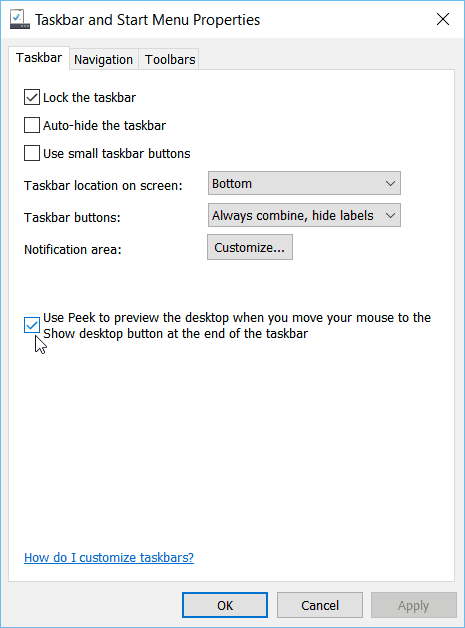The width and height of the screenshot is (465, 628).
Task: Enable Auto-hide the taskbar checkbox
Action: (32, 125)
